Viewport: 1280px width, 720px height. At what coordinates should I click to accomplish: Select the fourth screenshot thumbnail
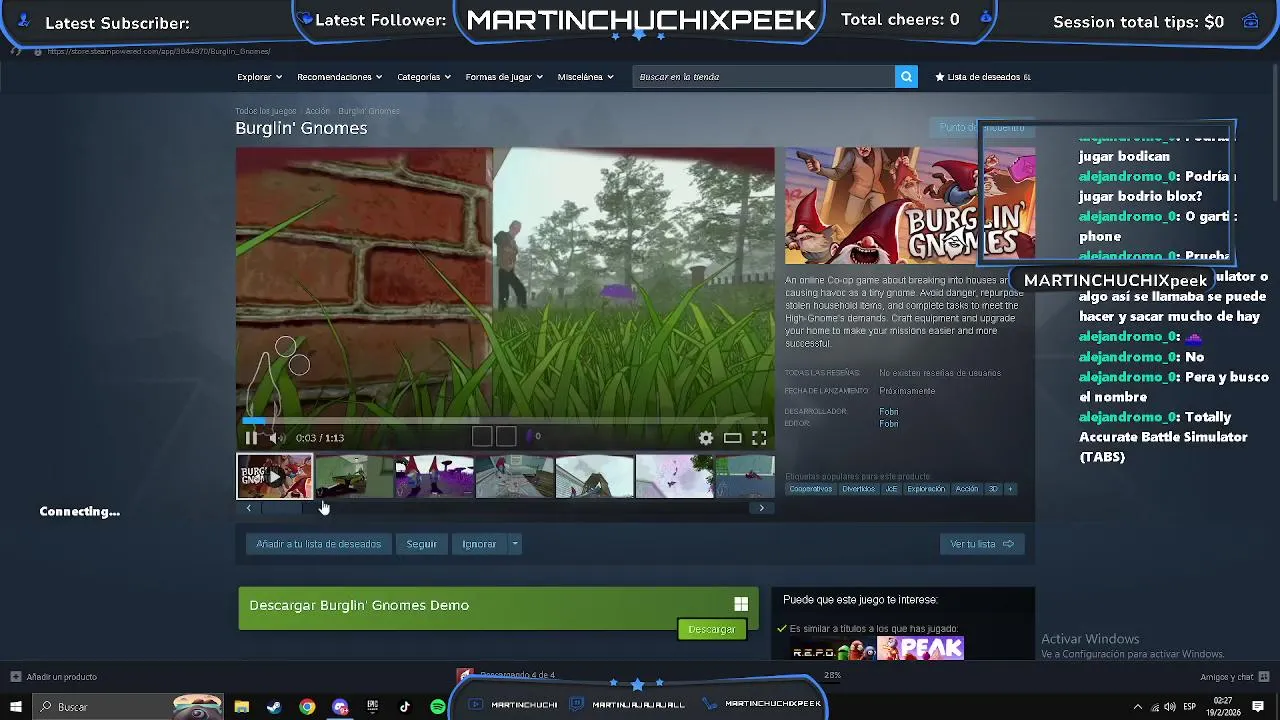[x=514, y=476]
